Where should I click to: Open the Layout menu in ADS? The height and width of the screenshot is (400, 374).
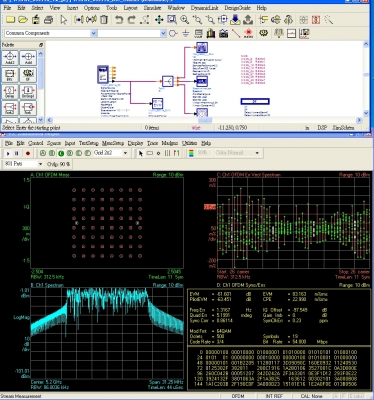(x=130, y=8)
